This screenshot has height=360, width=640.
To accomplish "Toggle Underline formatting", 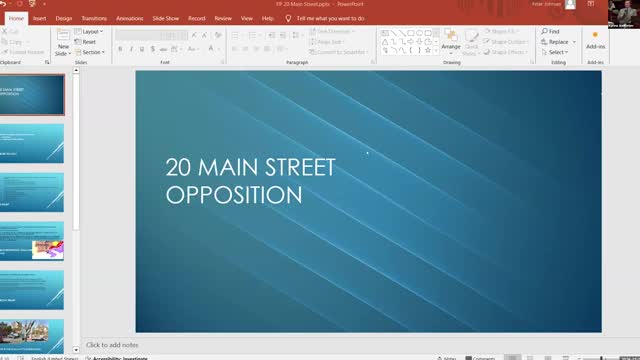I will 142,49.
